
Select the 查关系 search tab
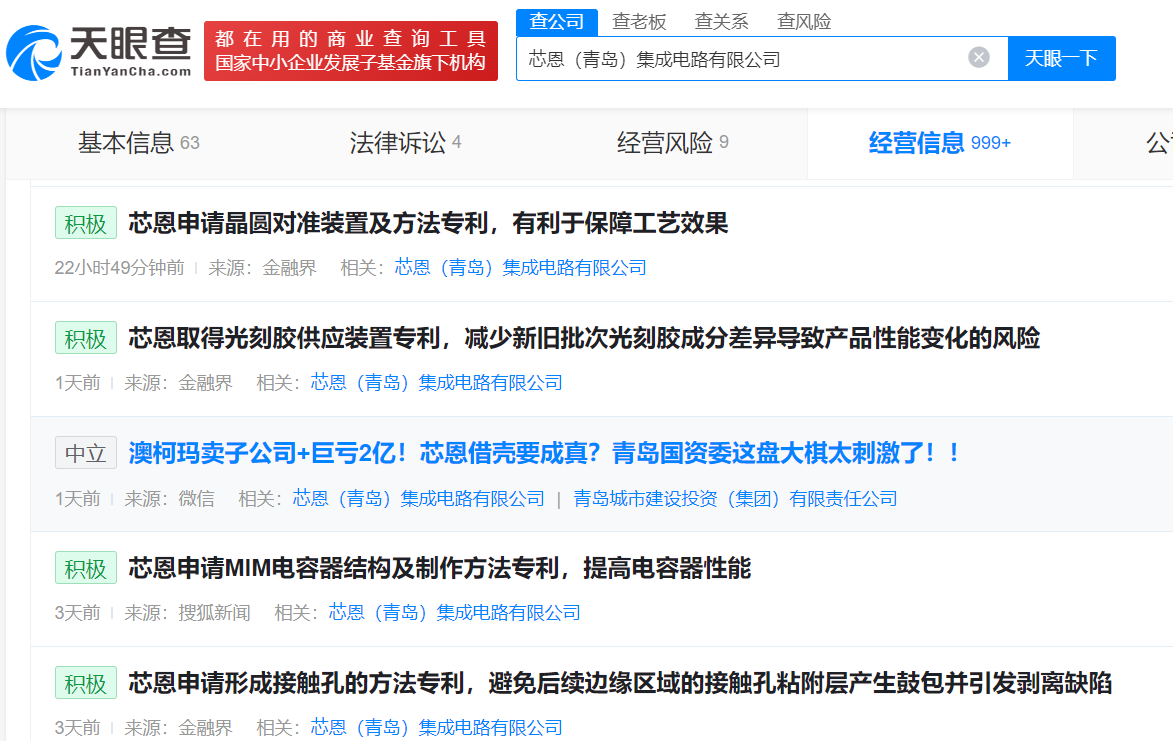point(721,22)
